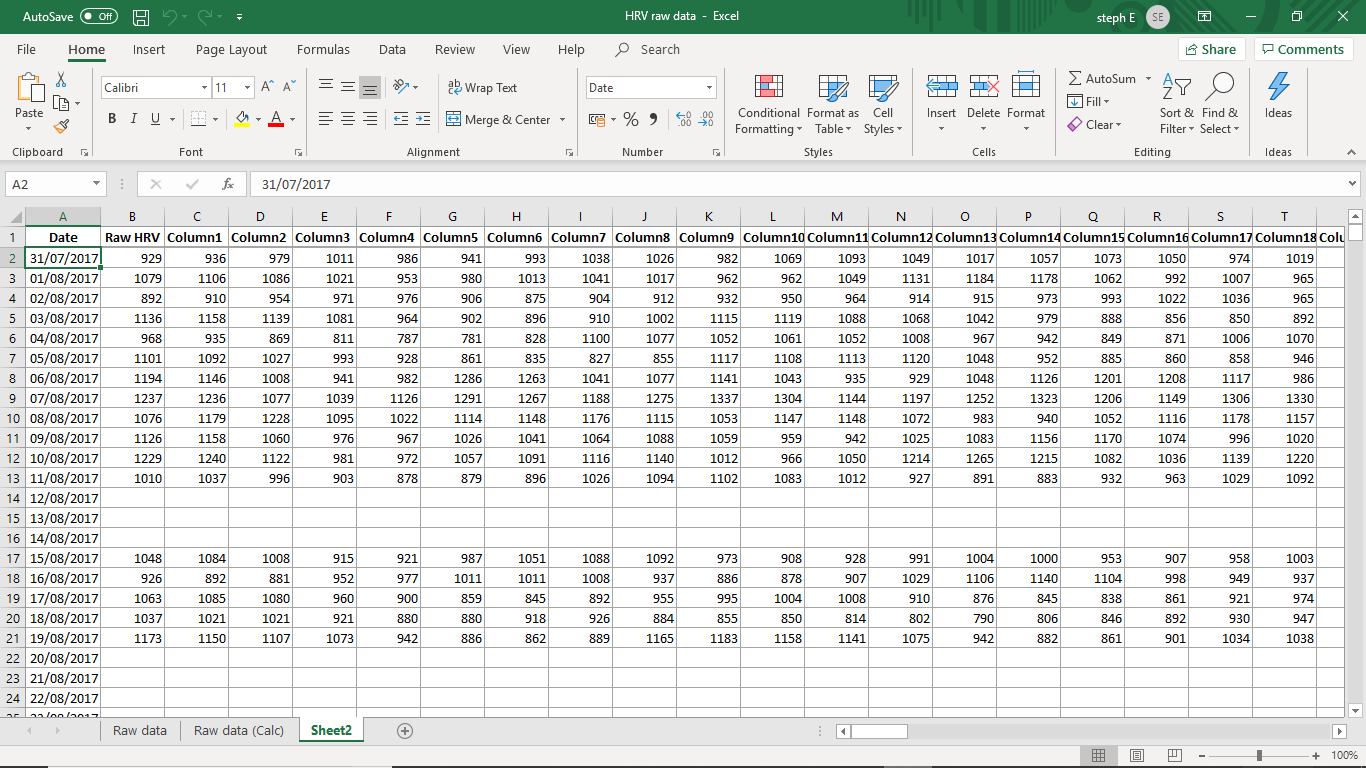Add a new sheet with plus icon

click(405, 731)
